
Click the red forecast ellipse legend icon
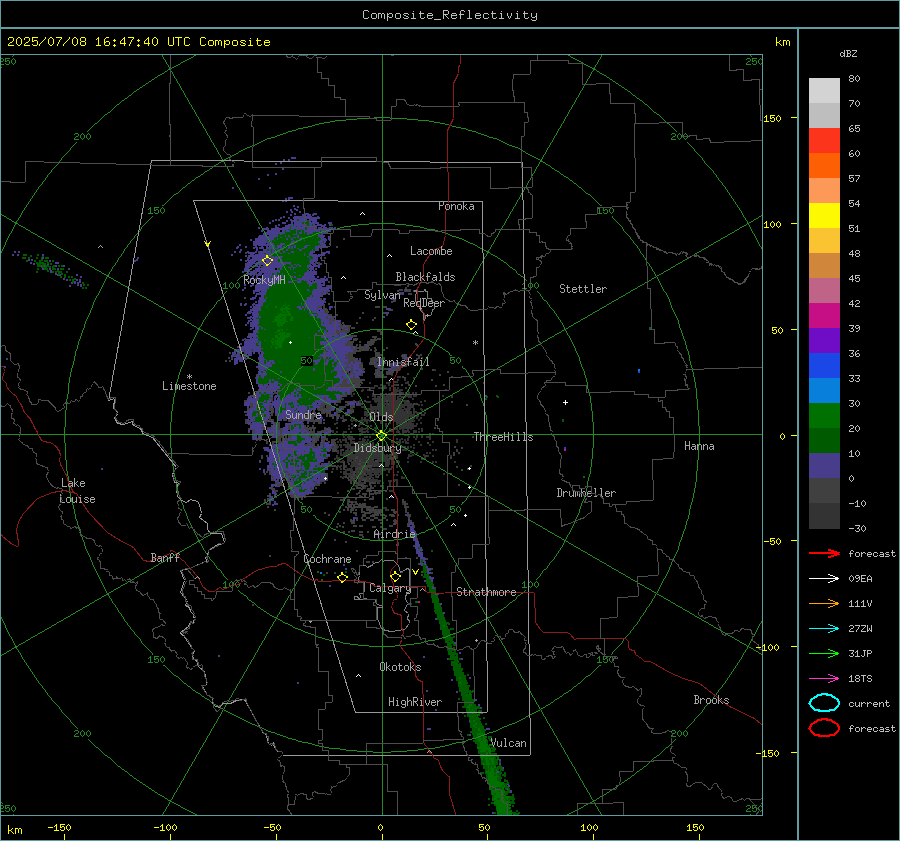[824, 728]
